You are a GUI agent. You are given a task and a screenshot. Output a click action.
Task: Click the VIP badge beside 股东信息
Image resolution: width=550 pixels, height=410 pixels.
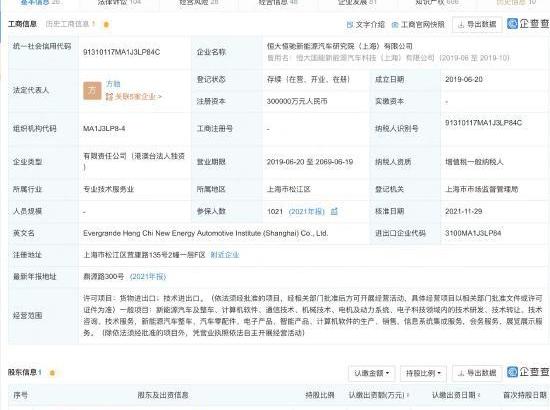pyautogui.click(x=52, y=373)
